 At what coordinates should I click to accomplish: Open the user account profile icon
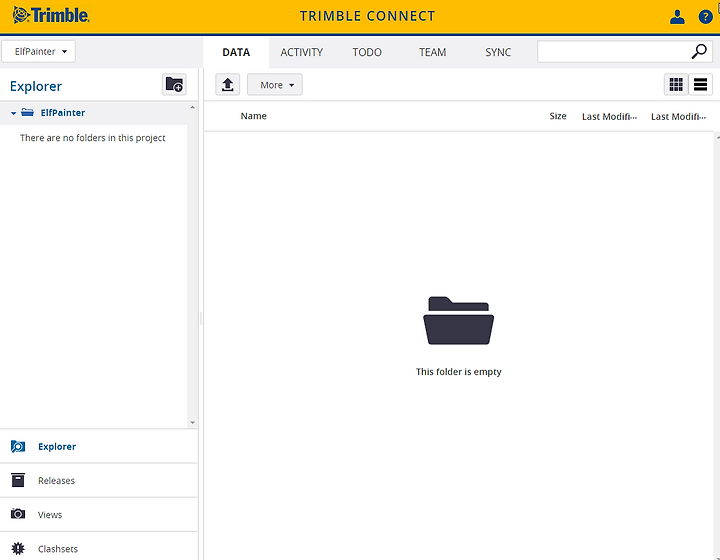pyautogui.click(x=677, y=17)
